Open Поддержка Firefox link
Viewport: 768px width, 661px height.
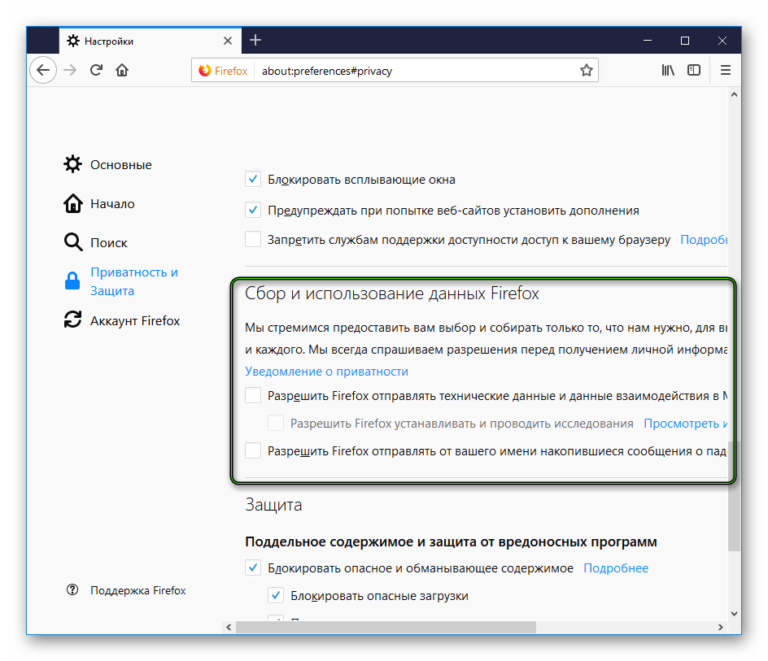point(138,590)
